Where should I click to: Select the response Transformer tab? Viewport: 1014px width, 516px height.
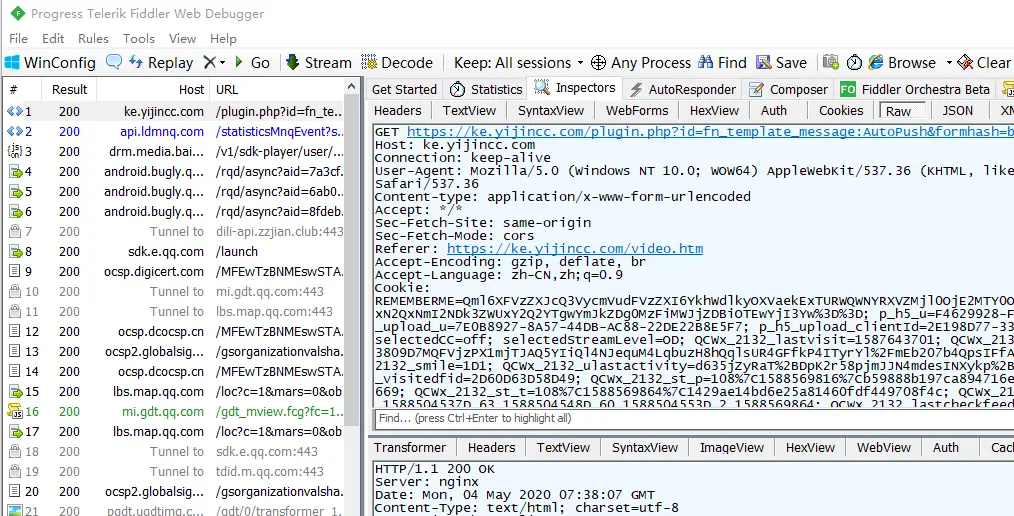410,447
